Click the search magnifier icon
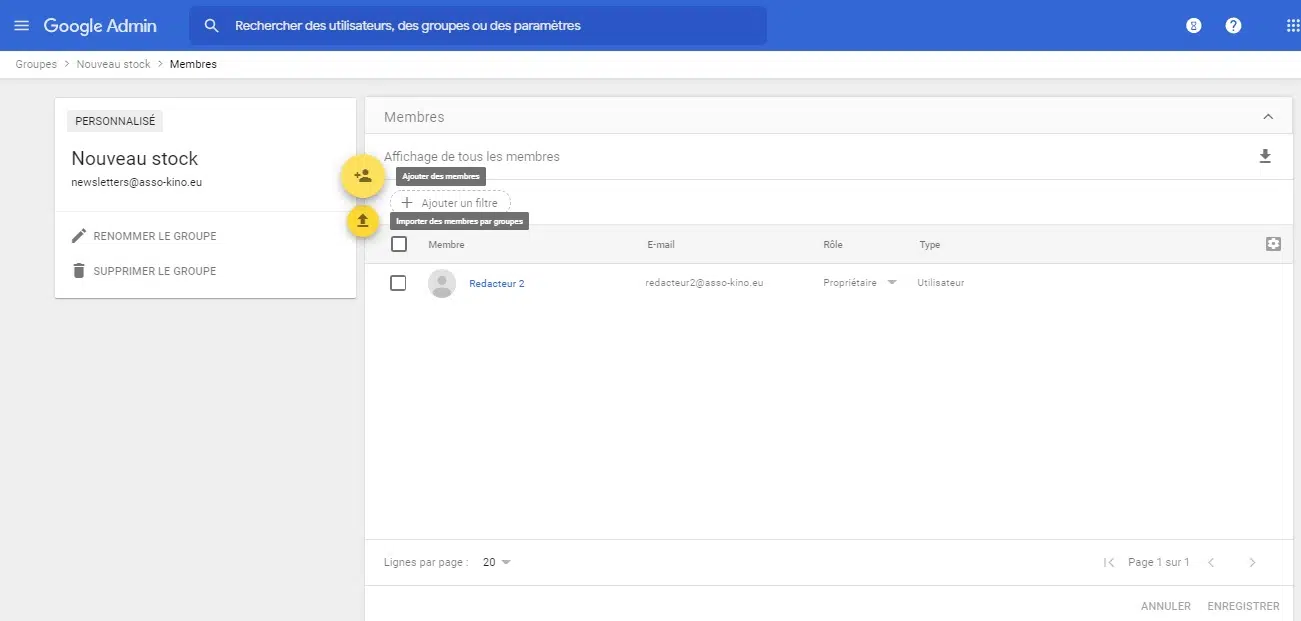Screen dimensions: 1301x621 [x=211, y=26]
